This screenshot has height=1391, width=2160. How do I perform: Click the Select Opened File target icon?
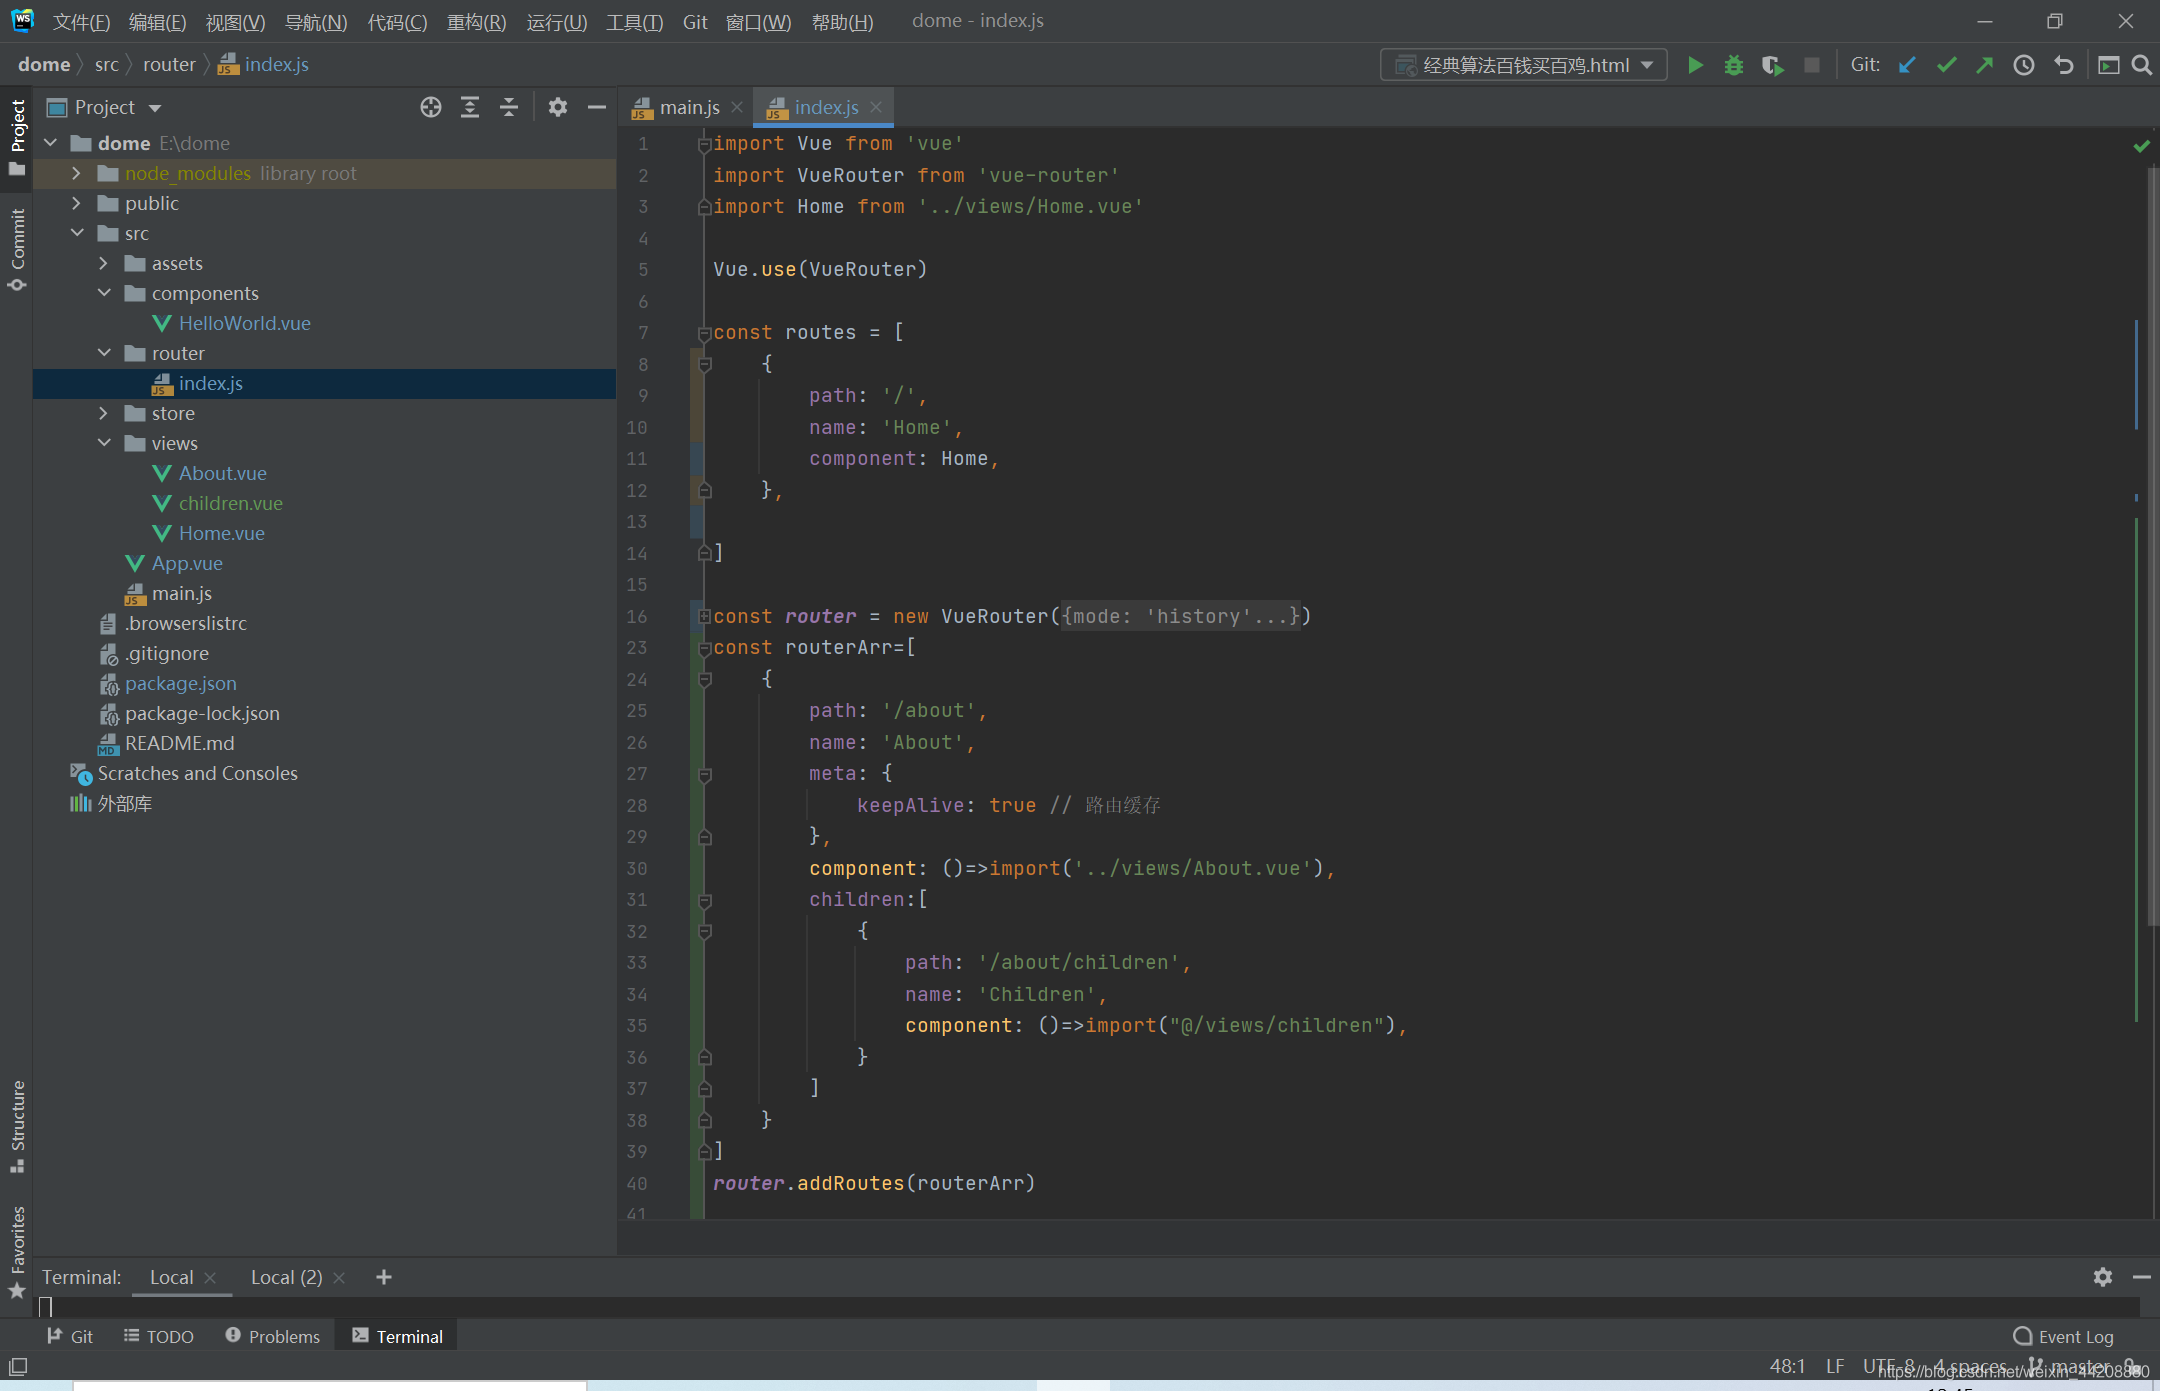431,107
